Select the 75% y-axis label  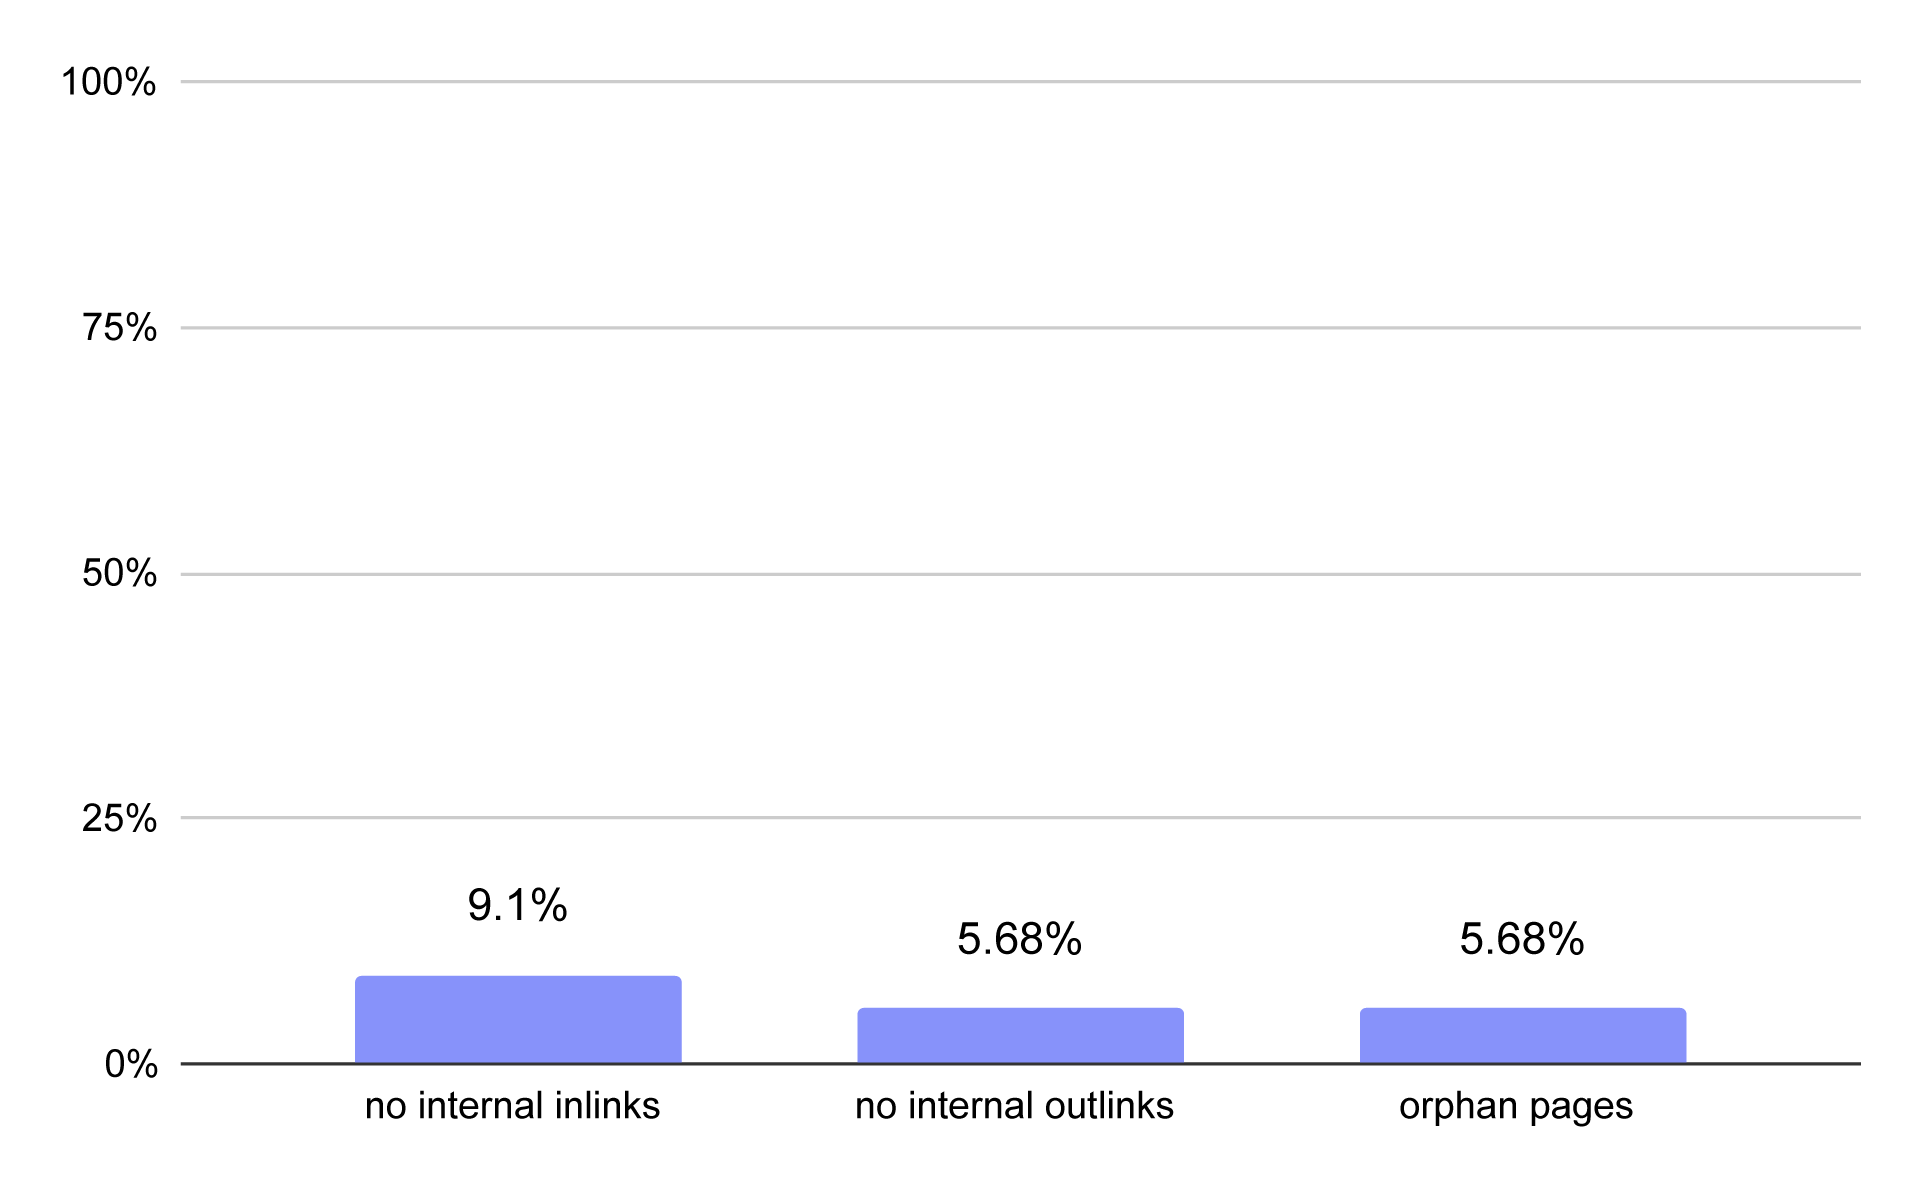coord(120,328)
